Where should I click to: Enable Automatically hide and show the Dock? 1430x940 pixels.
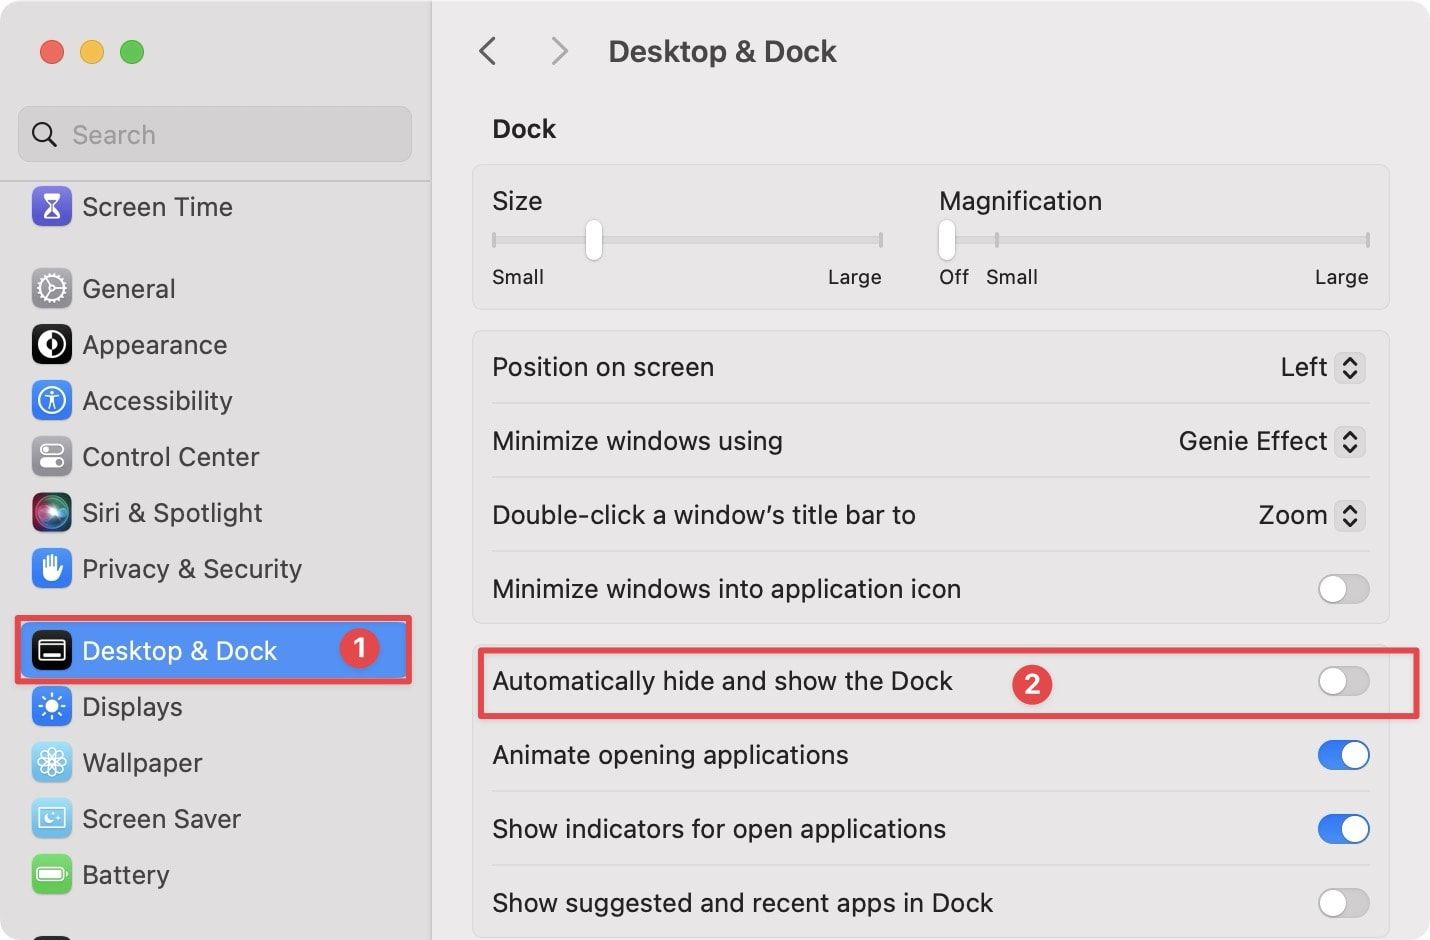coord(1342,682)
